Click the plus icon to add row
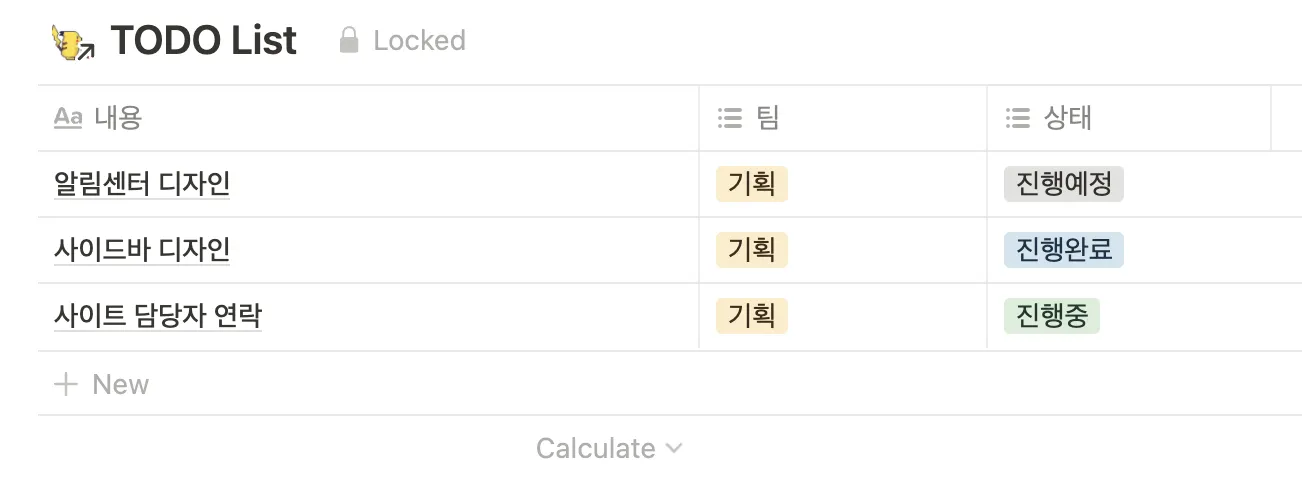The image size is (1302, 494). [x=66, y=384]
